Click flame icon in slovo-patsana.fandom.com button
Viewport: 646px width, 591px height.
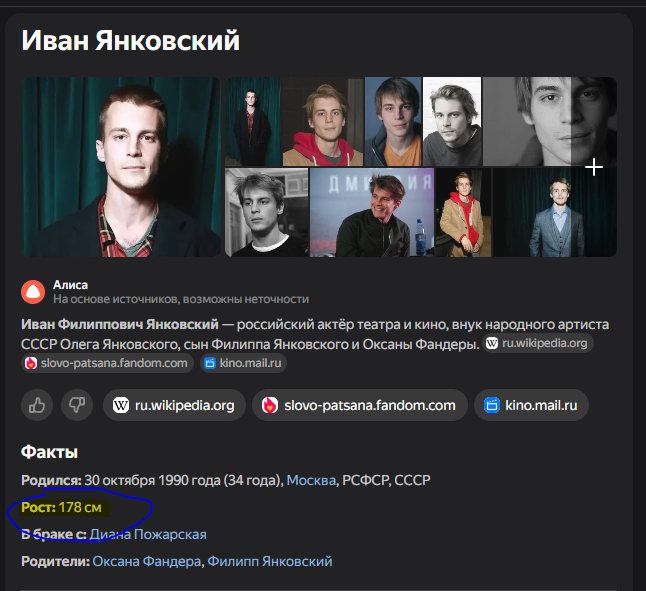tap(270, 405)
